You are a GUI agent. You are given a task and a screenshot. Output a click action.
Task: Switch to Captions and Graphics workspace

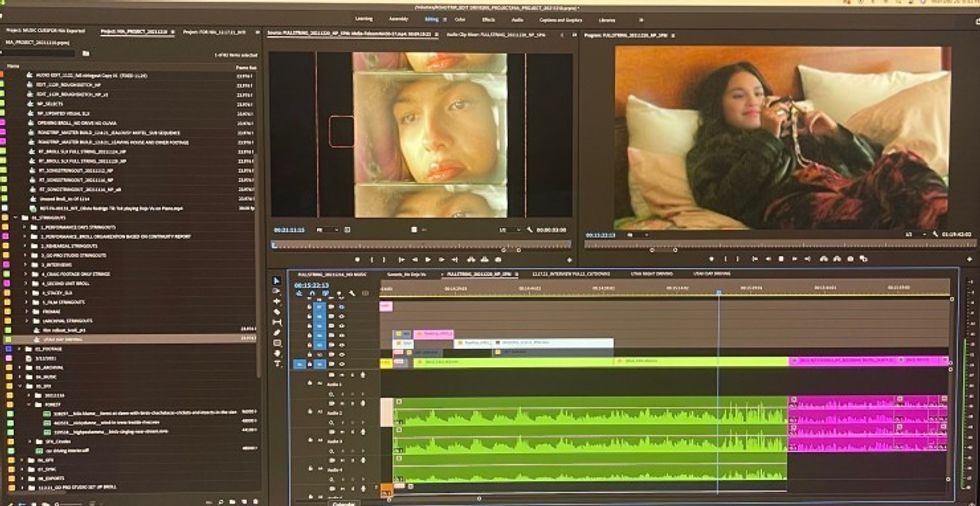click(560, 19)
